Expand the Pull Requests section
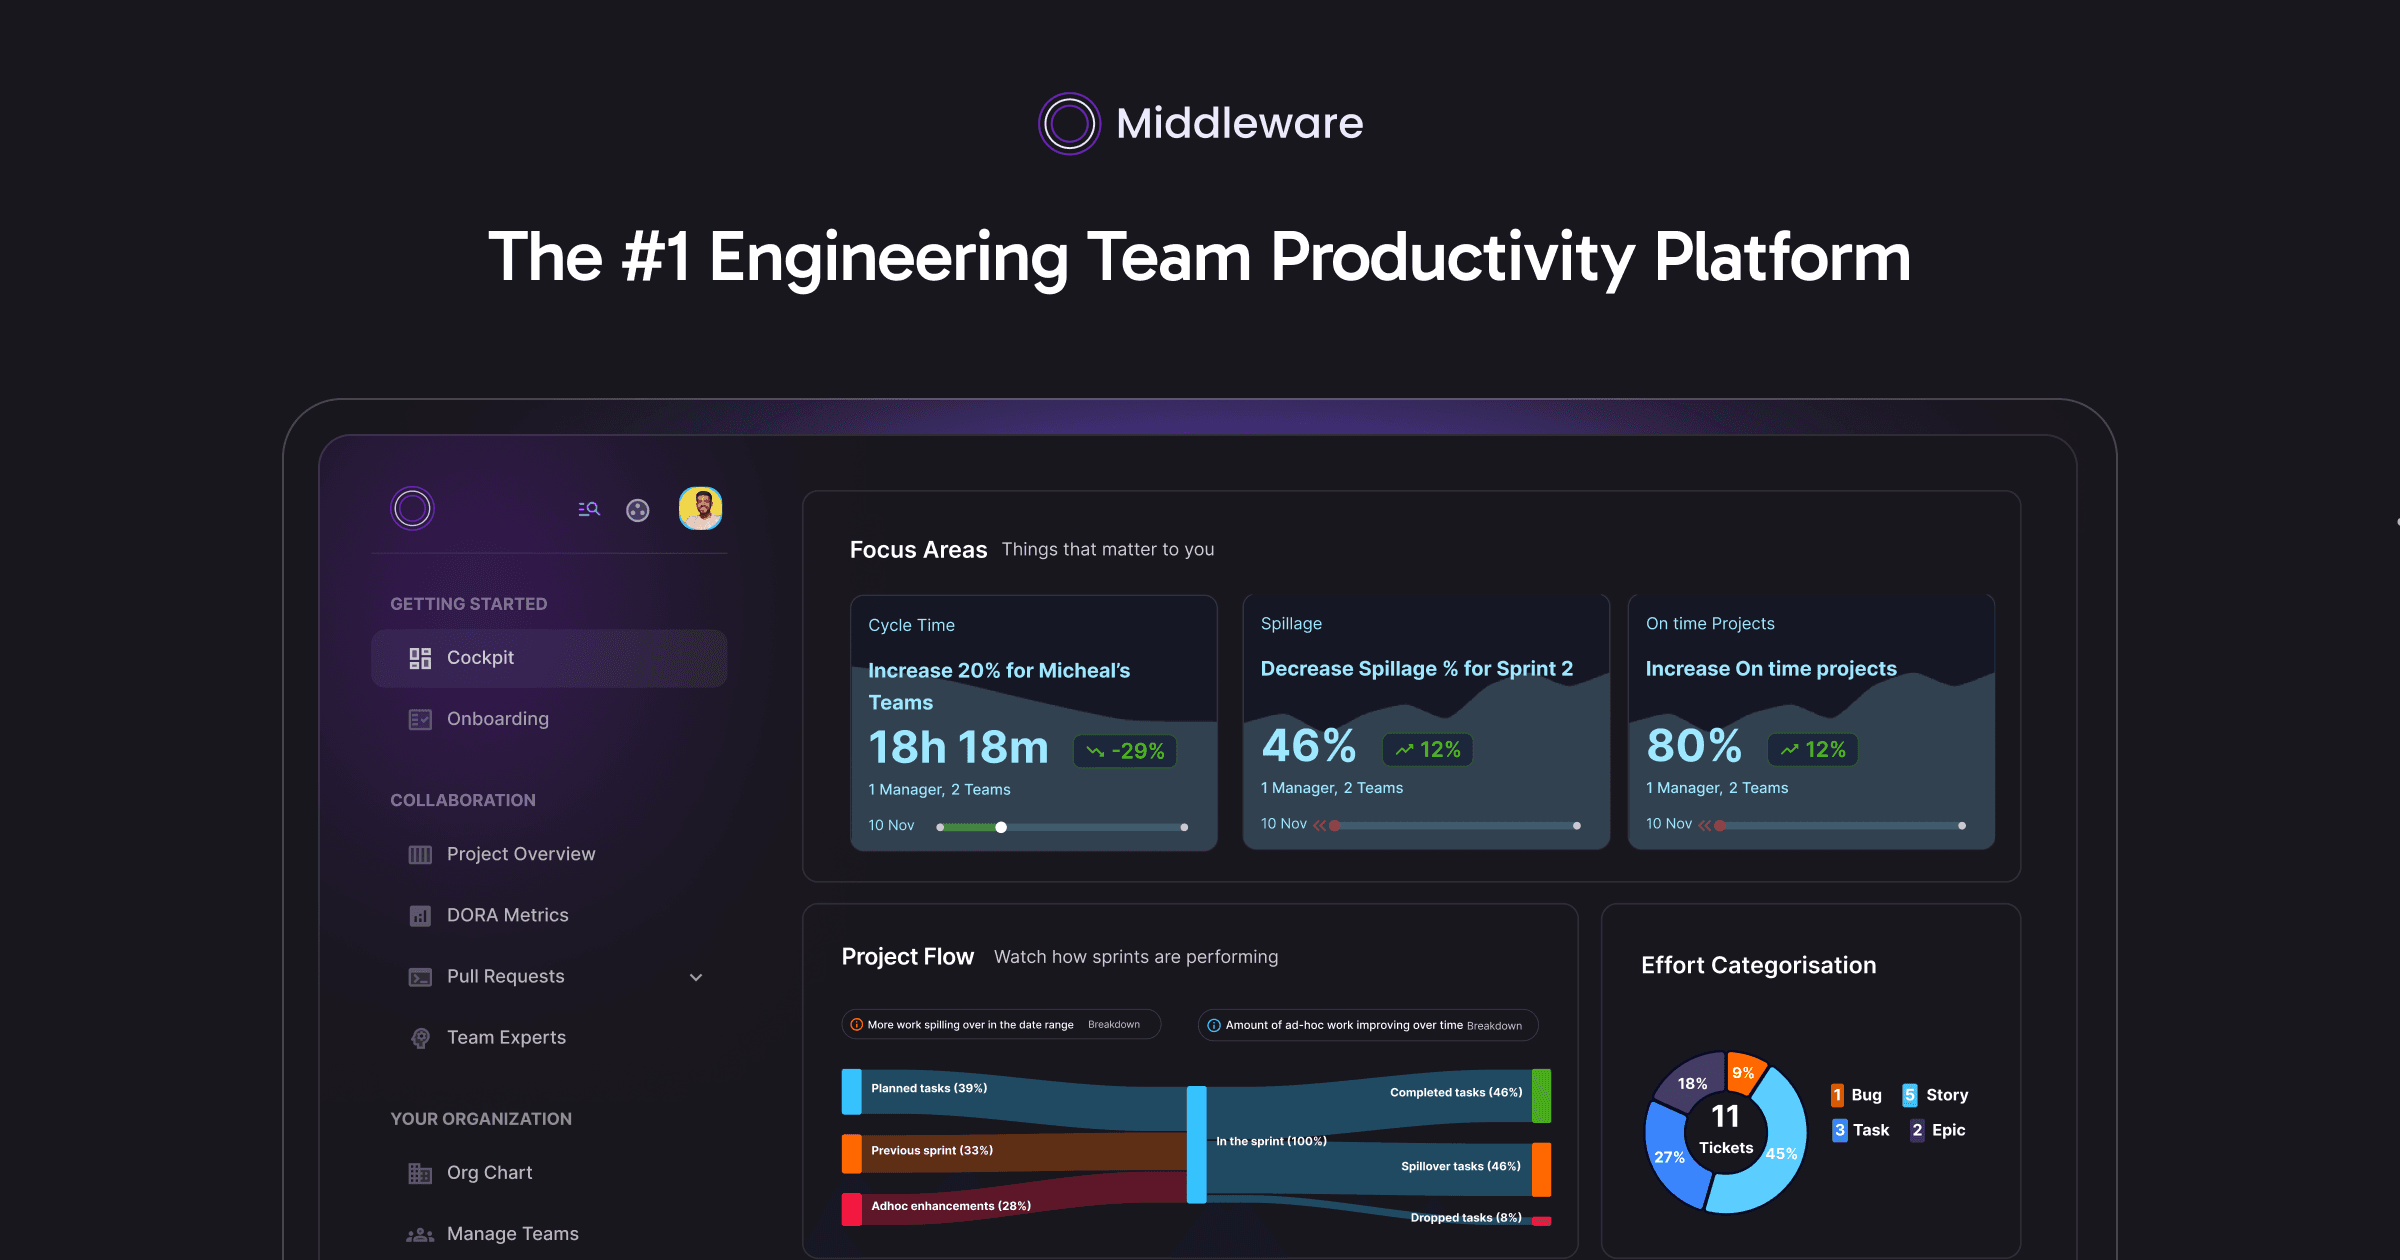This screenshot has width=2400, height=1260. (696, 976)
